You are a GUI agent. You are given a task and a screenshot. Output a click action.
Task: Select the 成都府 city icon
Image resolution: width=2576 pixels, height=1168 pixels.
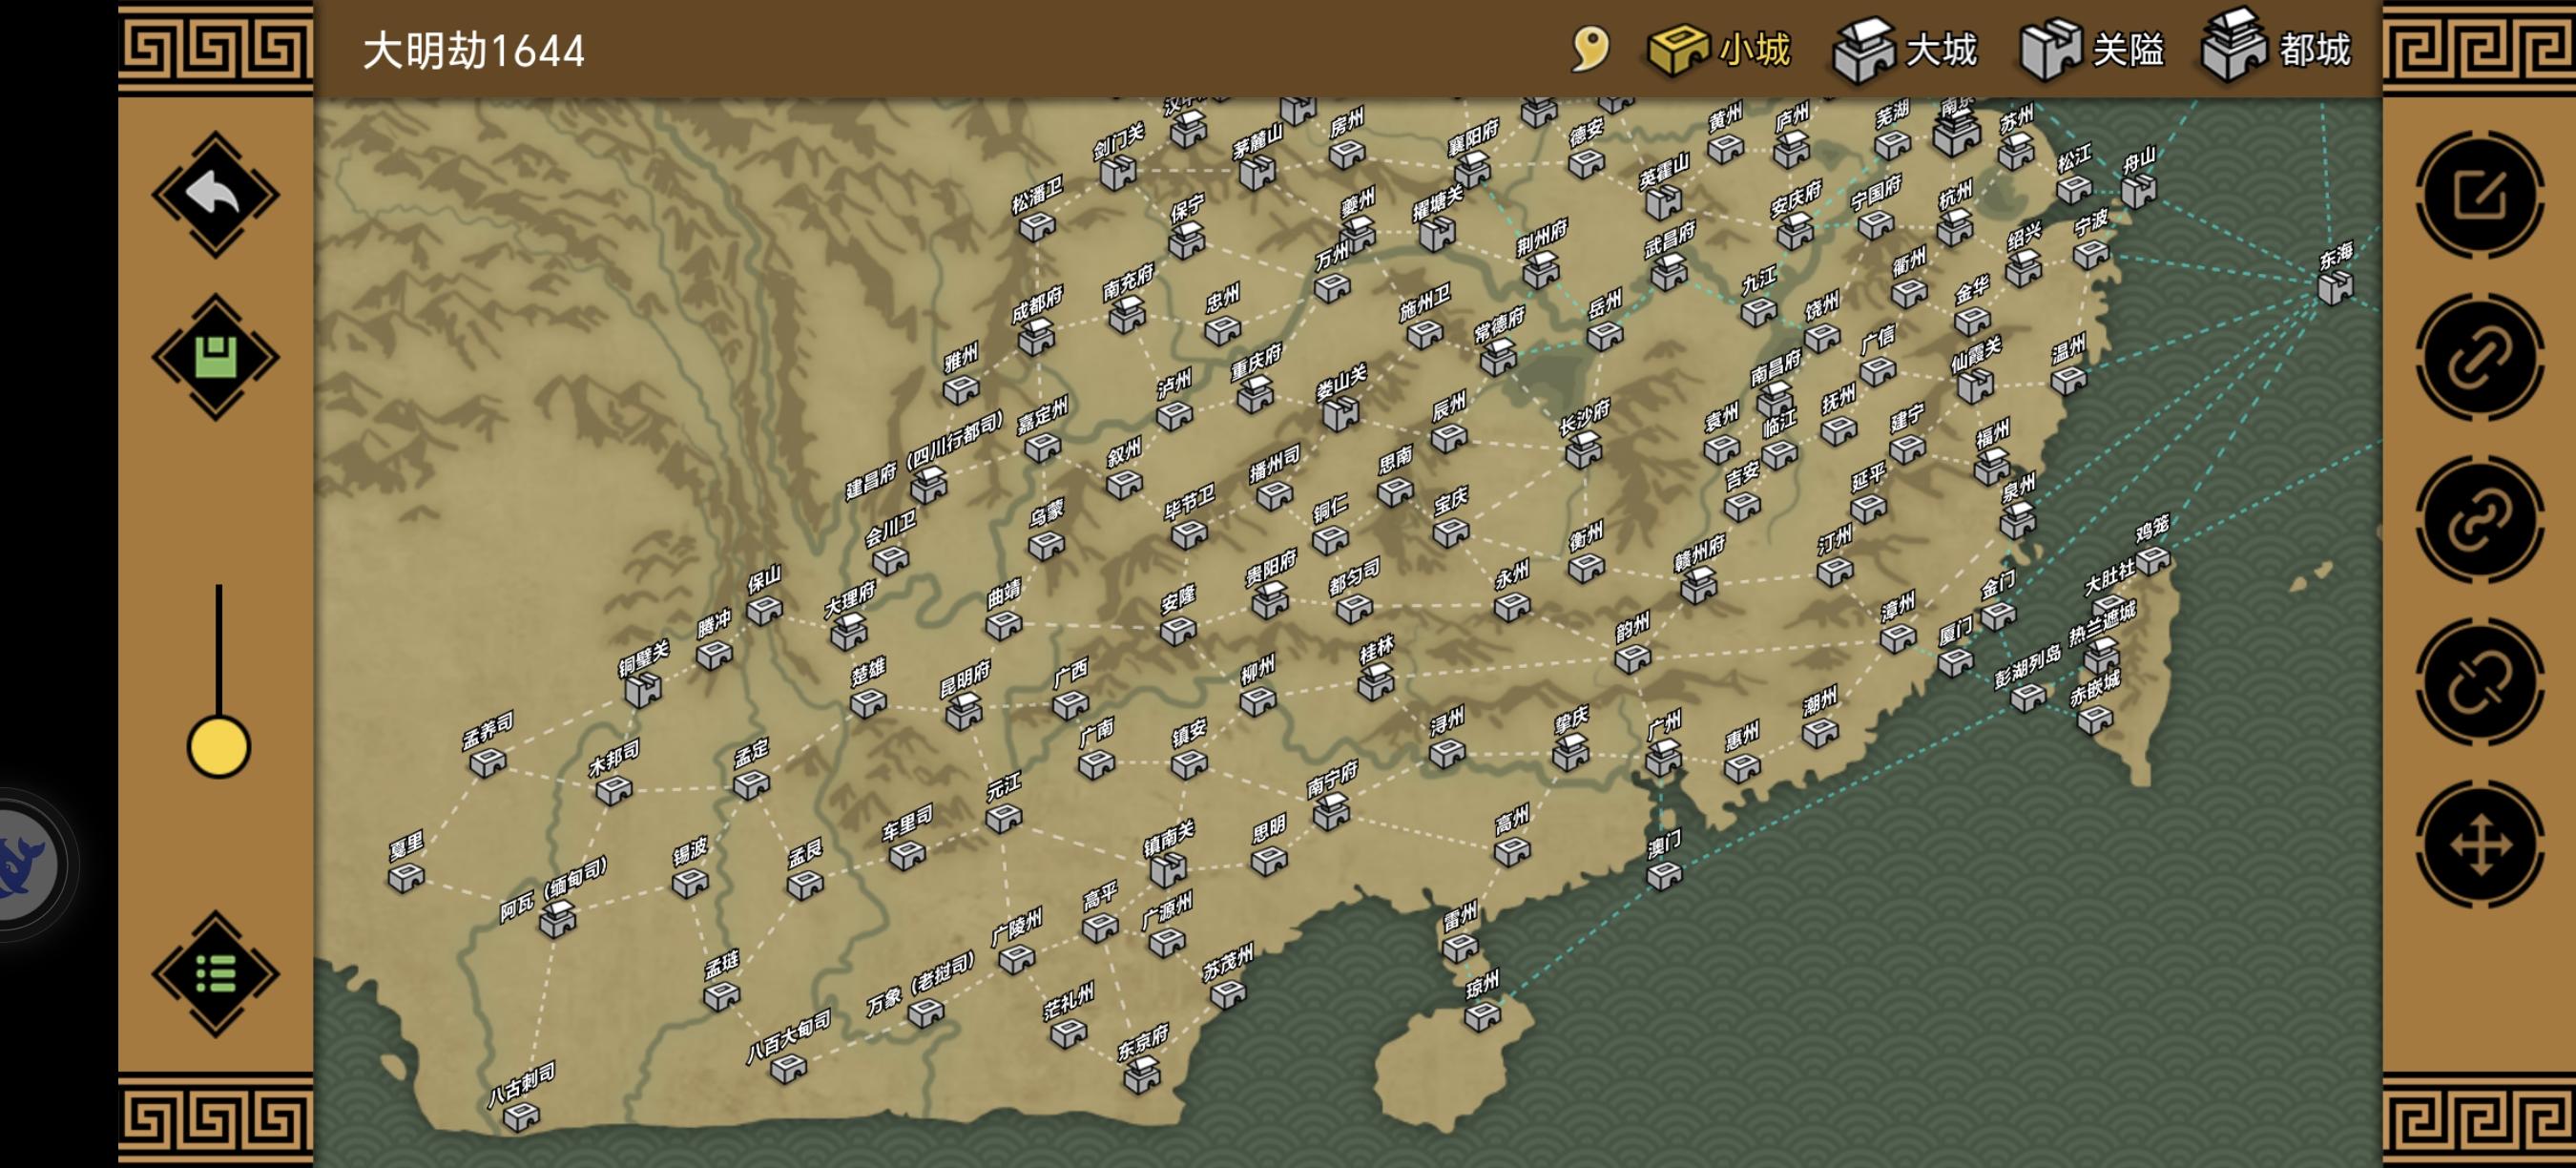1036,339
